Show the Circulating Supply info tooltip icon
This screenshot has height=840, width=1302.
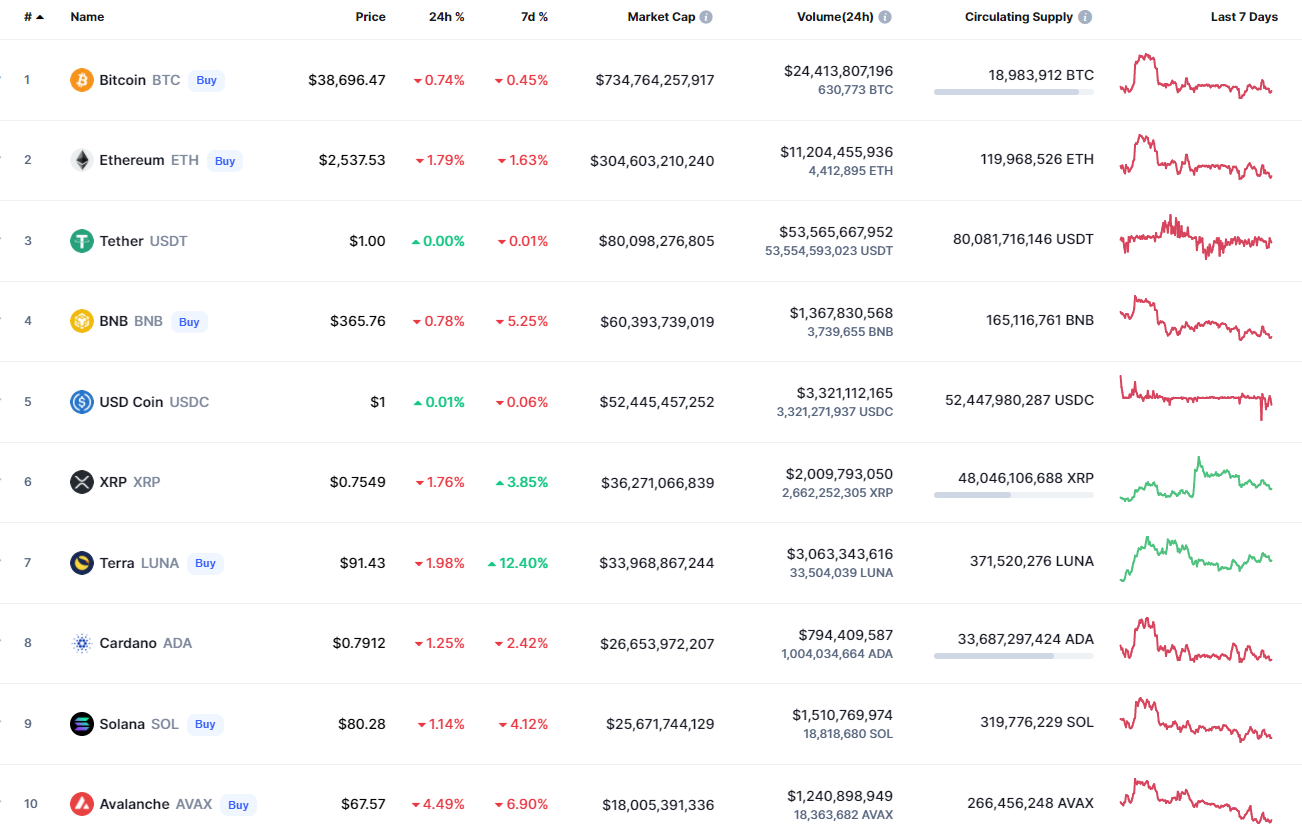pos(1085,17)
